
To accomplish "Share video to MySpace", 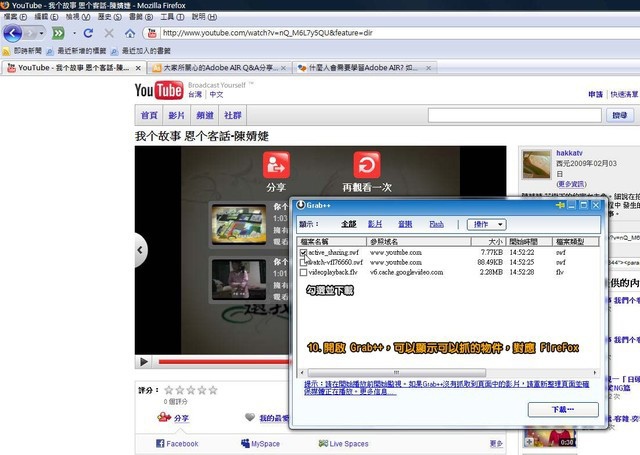I will pos(260,444).
